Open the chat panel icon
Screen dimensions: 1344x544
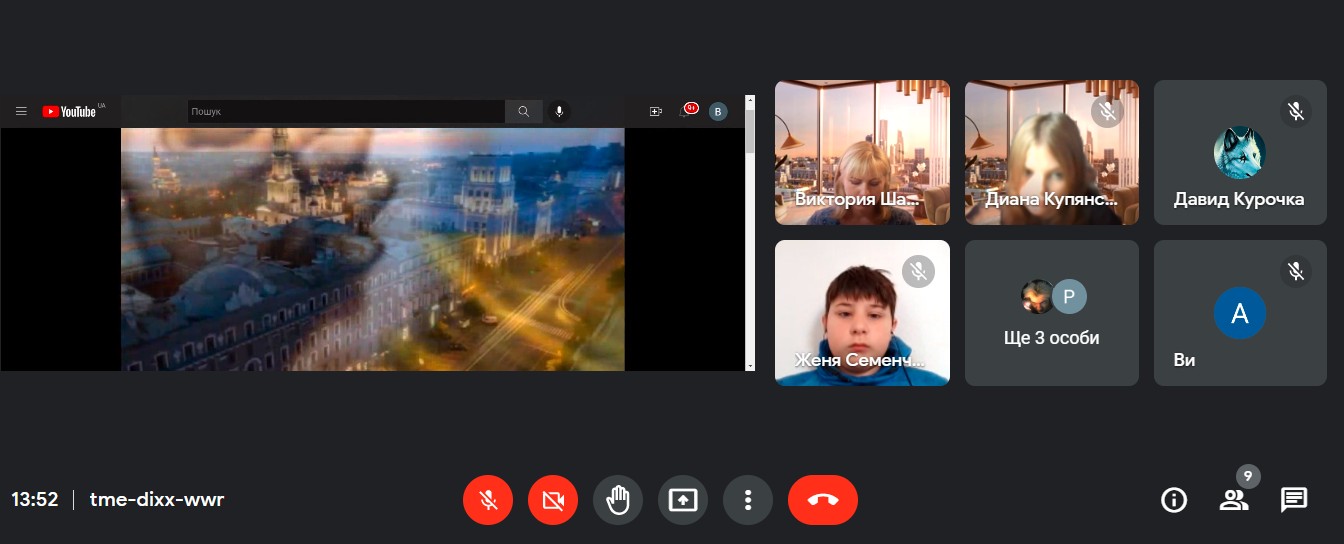1294,499
